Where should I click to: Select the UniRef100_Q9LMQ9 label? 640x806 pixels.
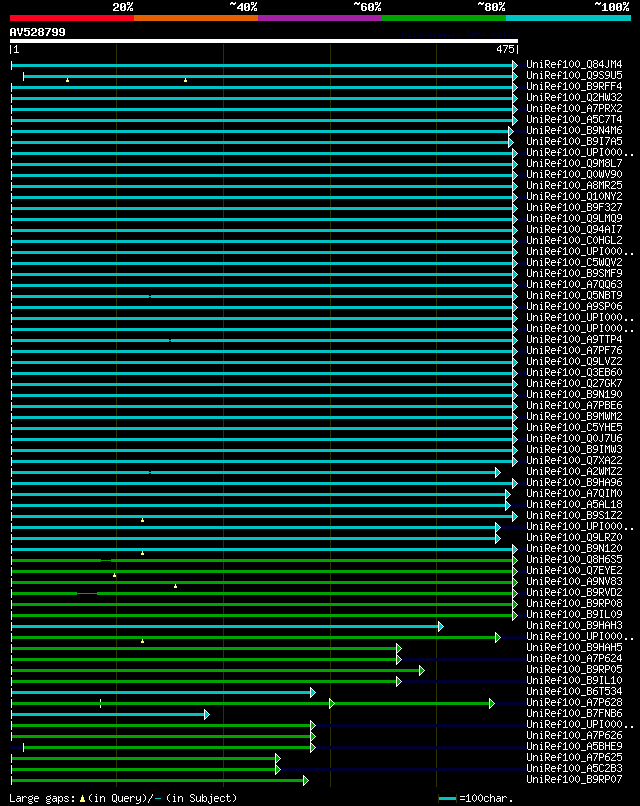(x=574, y=218)
